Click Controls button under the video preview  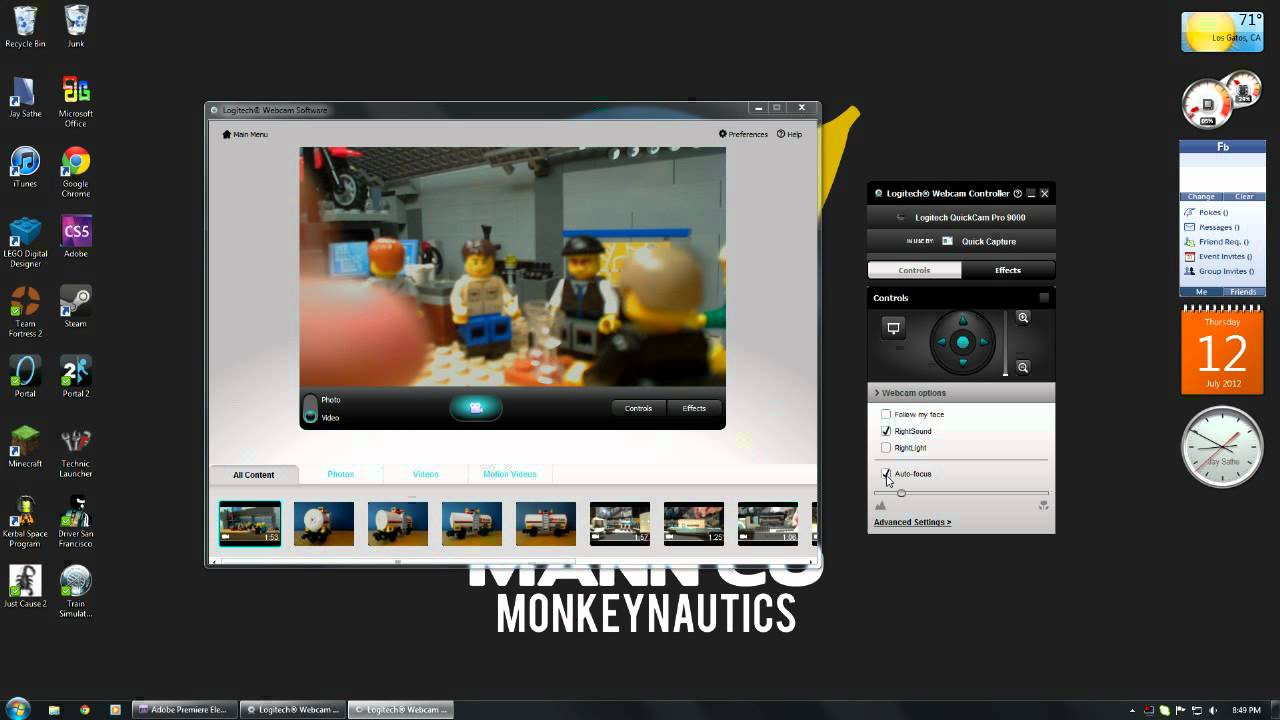tap(638, 408)
